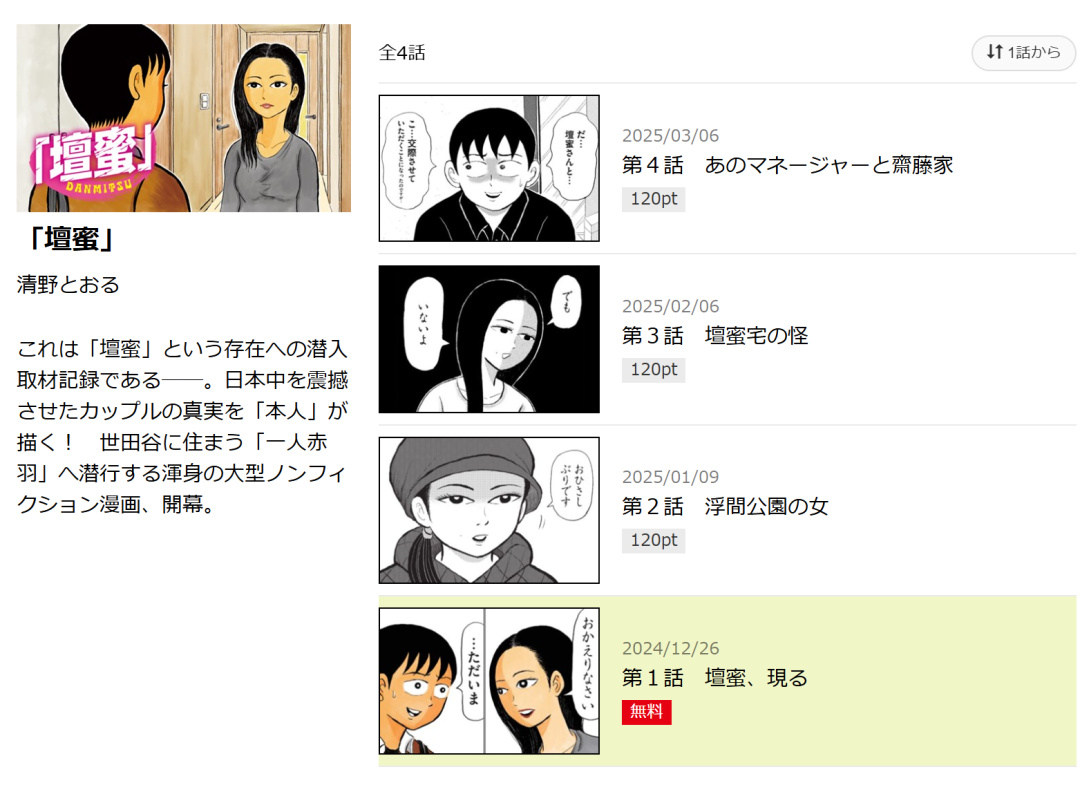Click 120pt badge for episode 3

click(x=653, y=370)
